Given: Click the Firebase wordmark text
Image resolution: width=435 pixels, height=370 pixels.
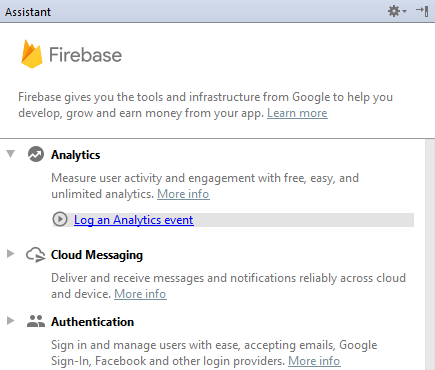Looking at the screenshot, I should (x=86, y=55).
